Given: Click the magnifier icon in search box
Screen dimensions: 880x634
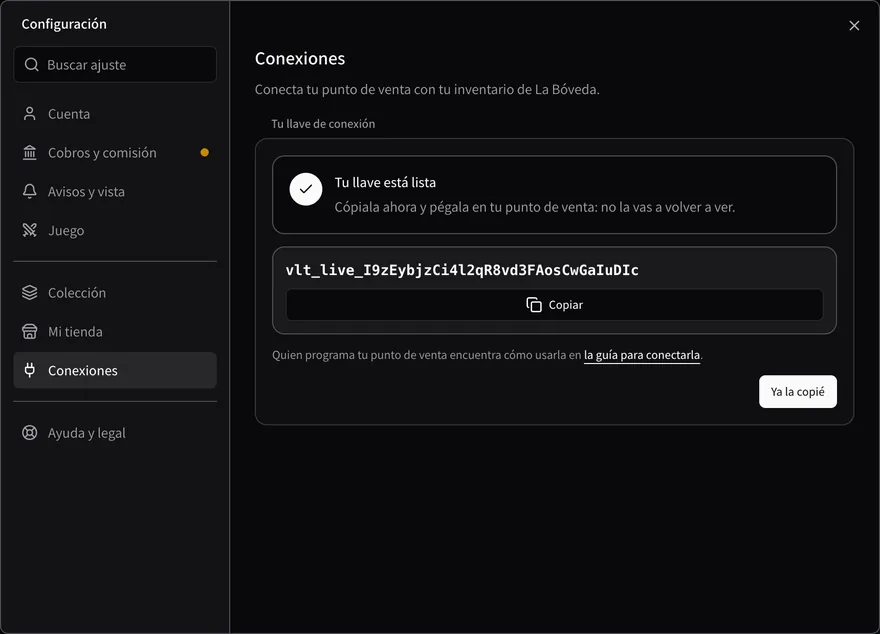Looking at the screenshot, I should (x=32, y=65).
